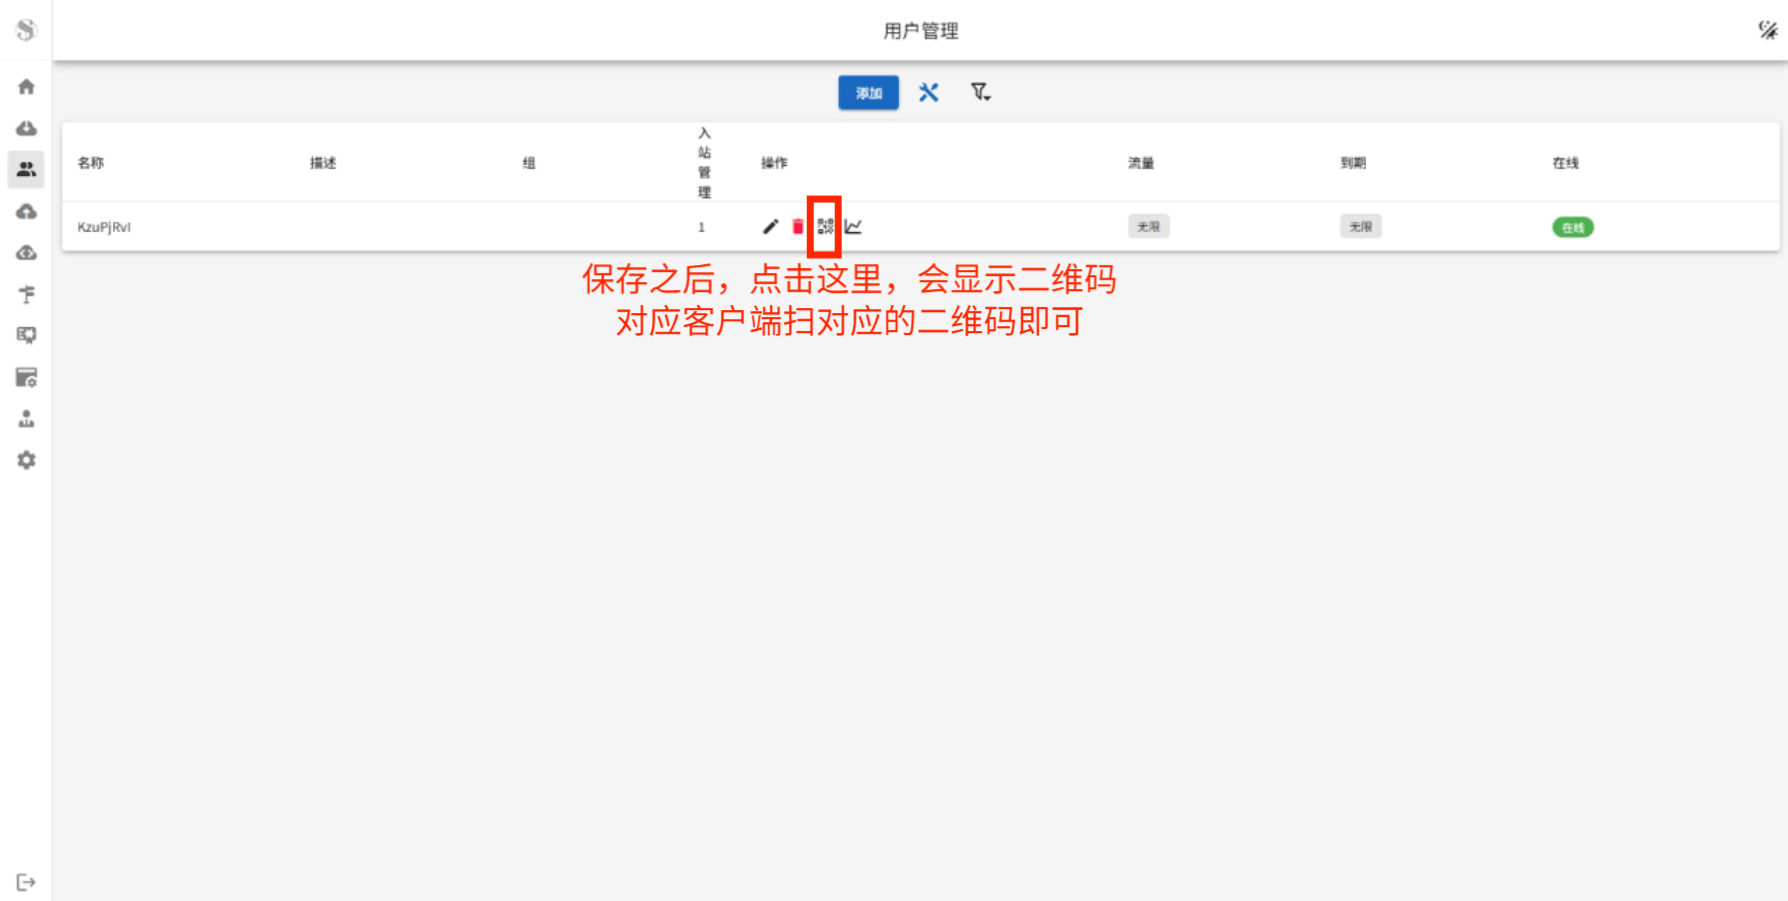Go to the home page in sidebar
Image resolution: width=1788 pixels, height=901 pixels.
(x=27, y=87)
